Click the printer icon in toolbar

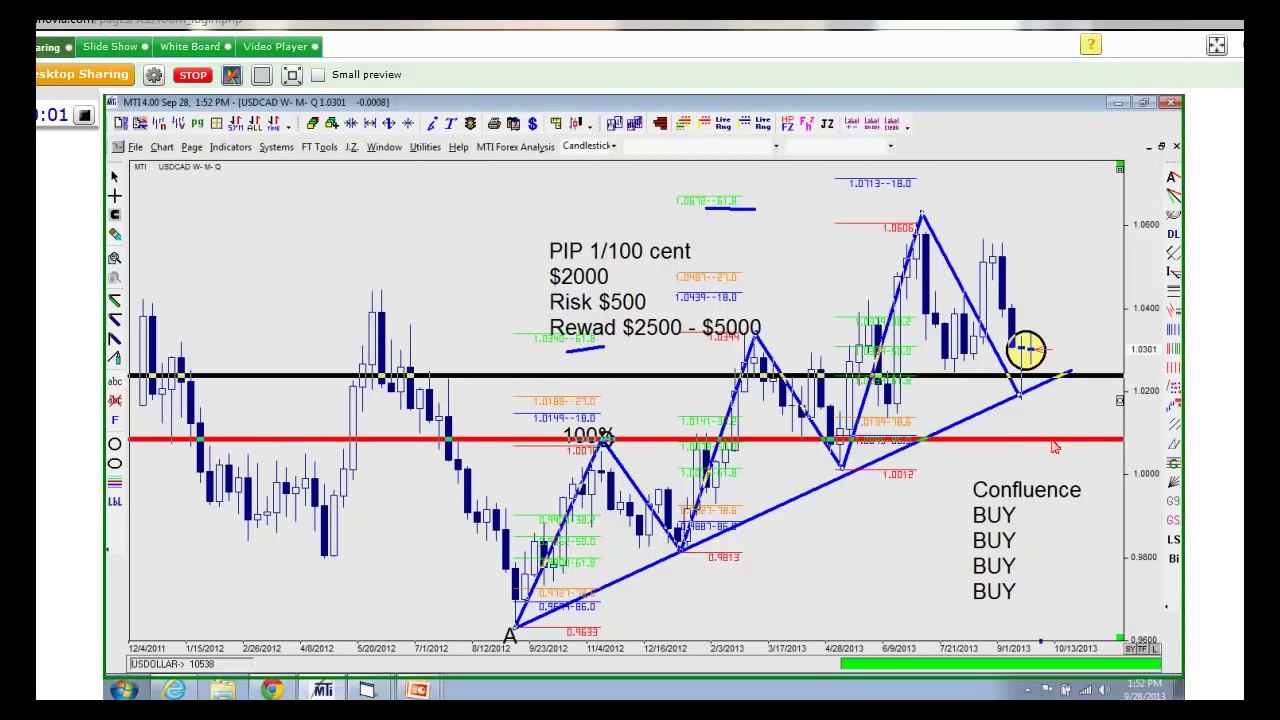click(x=494, y=123)
